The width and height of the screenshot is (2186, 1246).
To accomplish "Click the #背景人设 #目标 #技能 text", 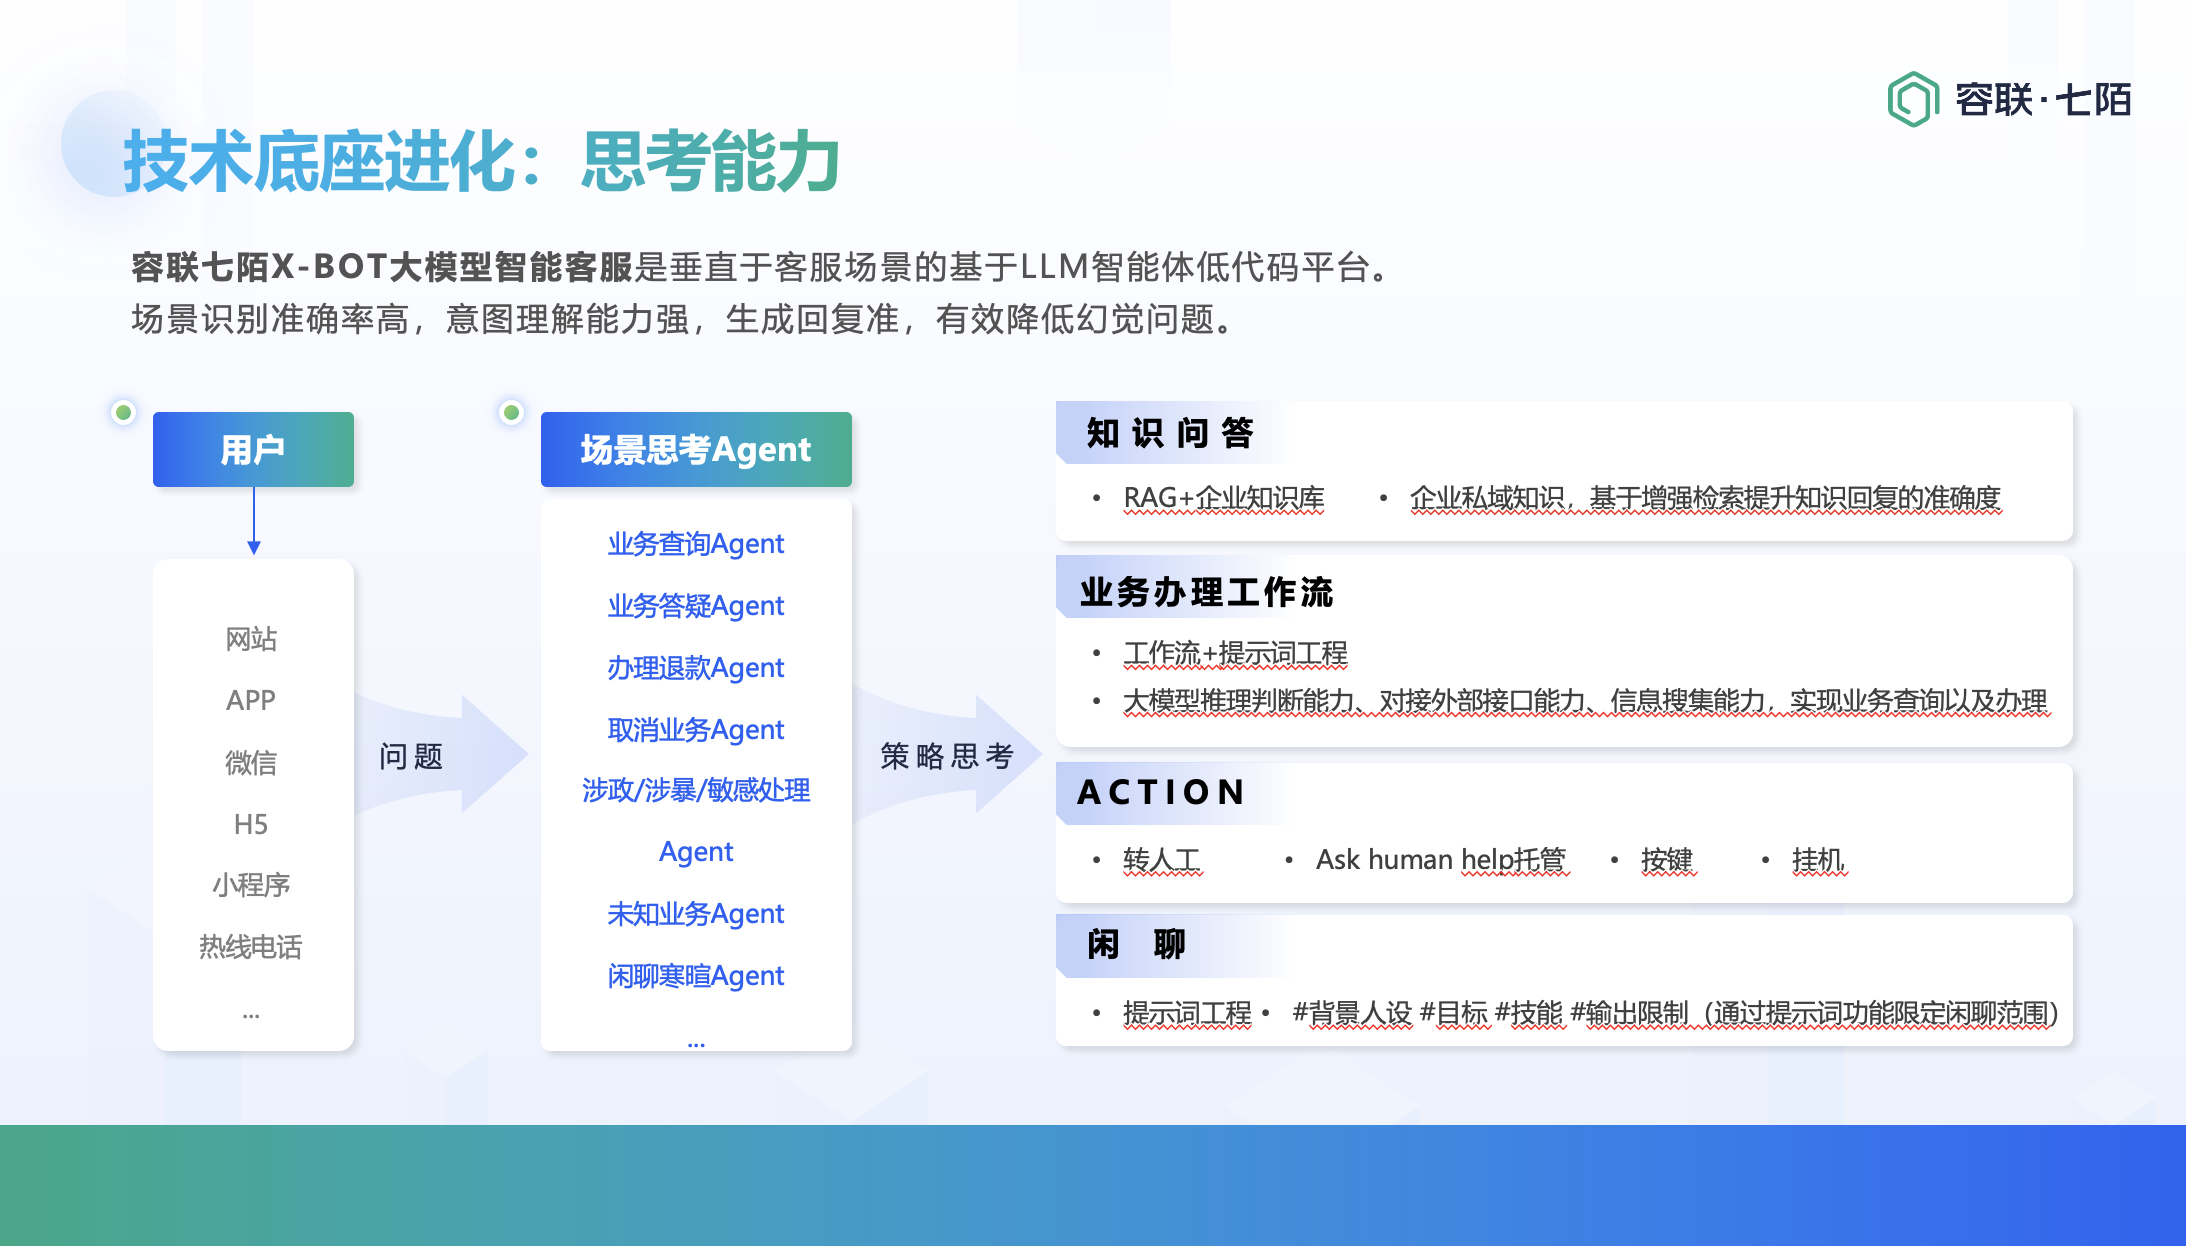I will pos(1427,1013).
